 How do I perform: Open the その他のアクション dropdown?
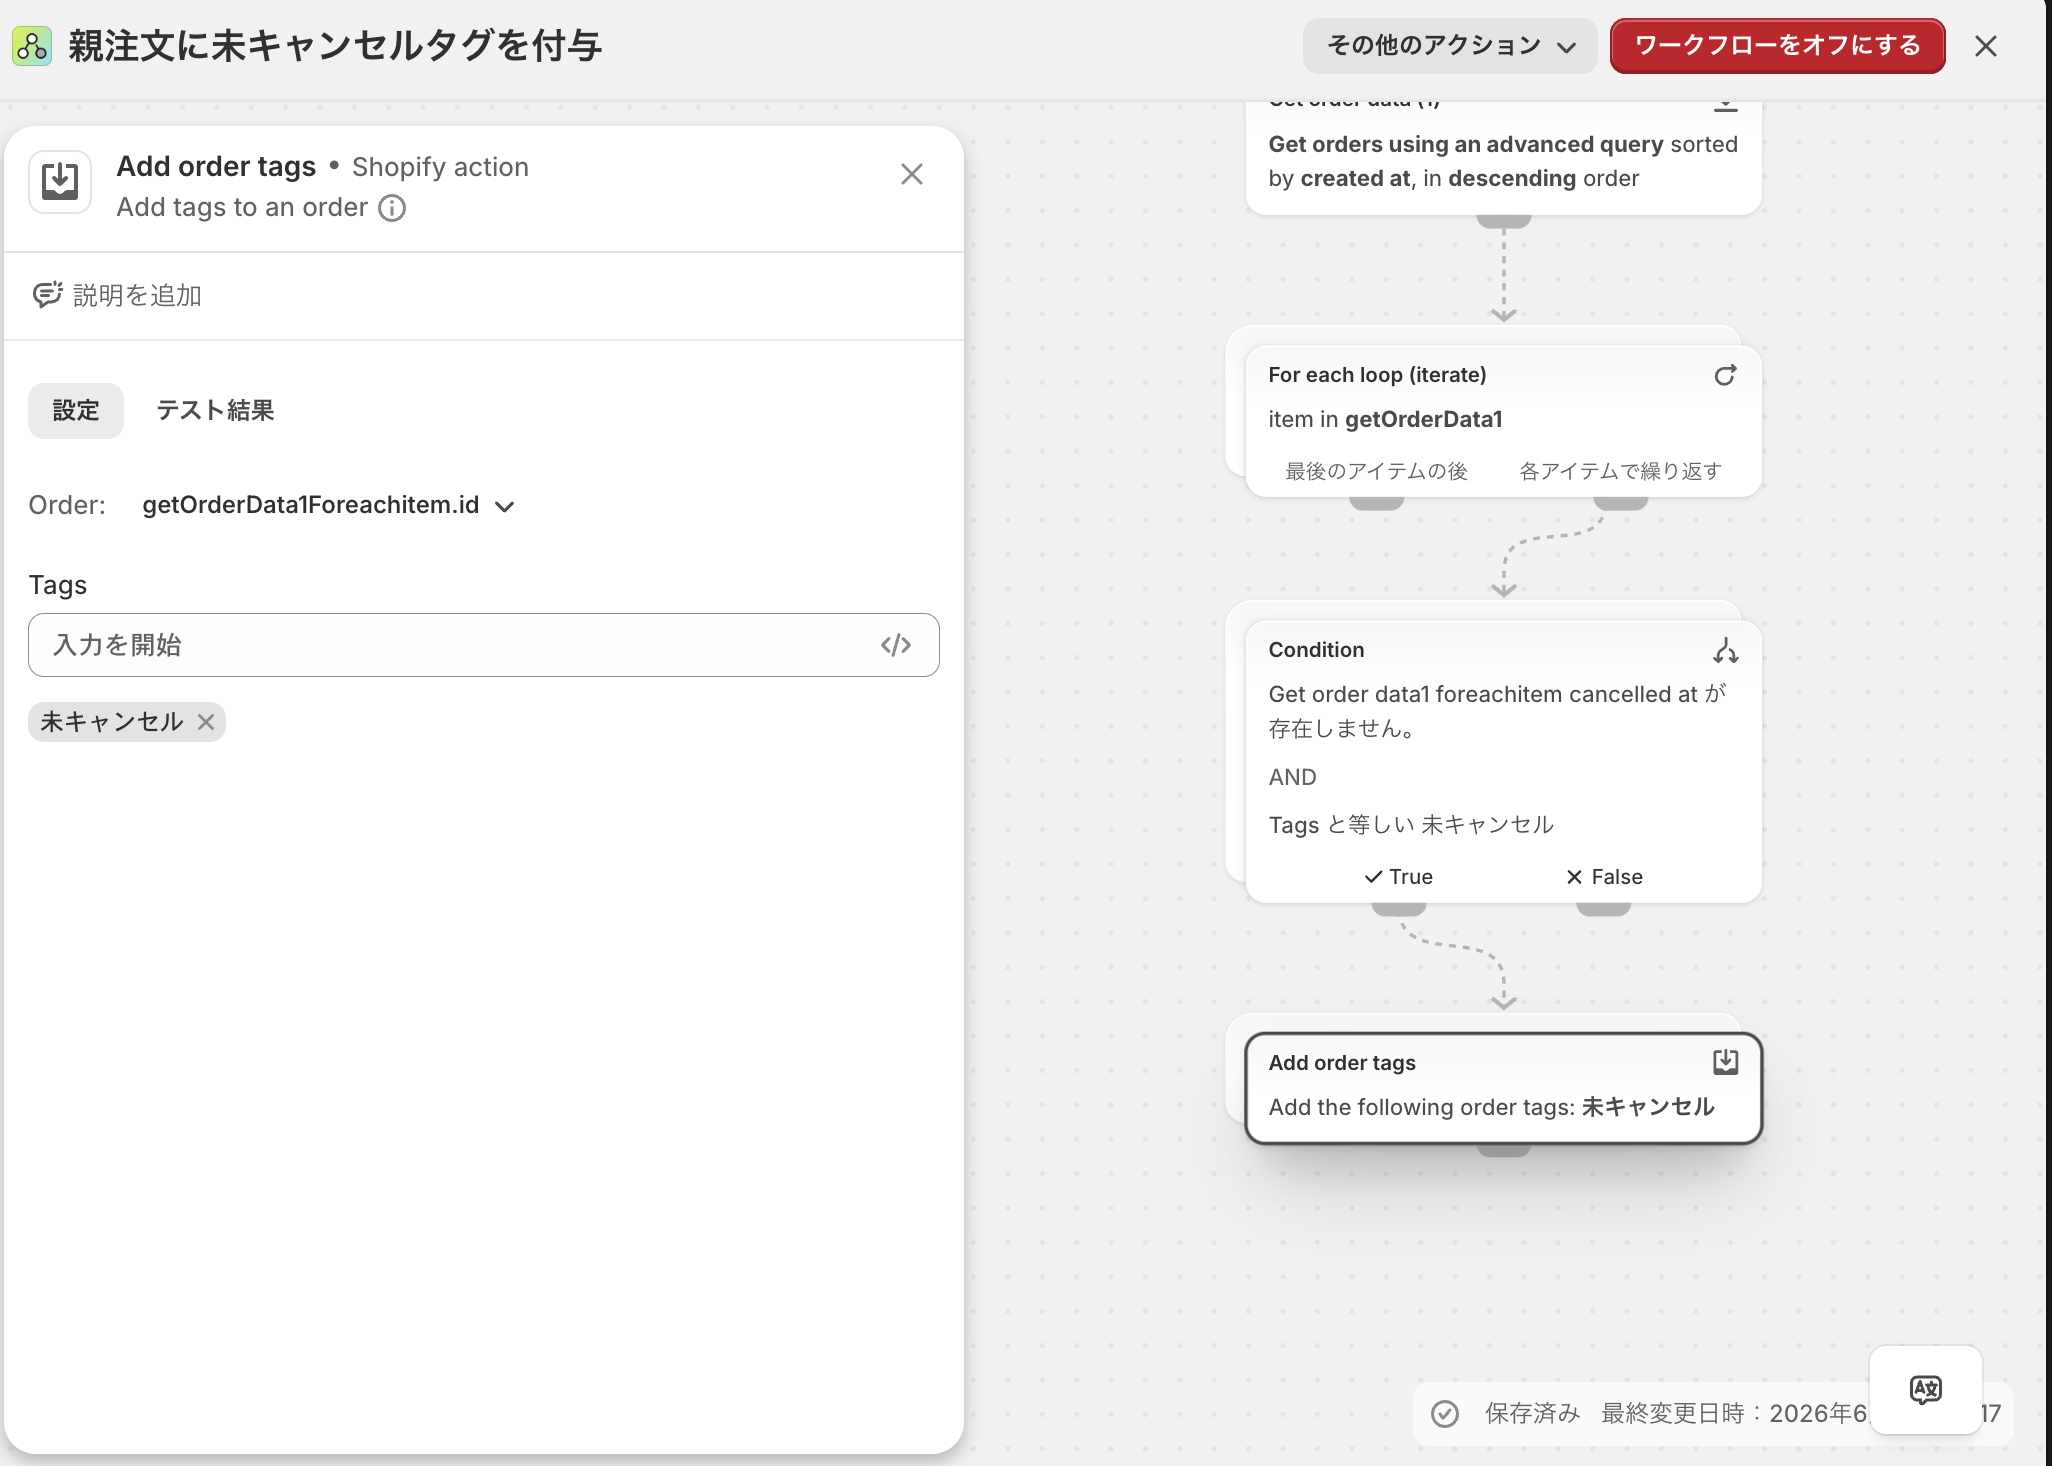click(1450, 46)
